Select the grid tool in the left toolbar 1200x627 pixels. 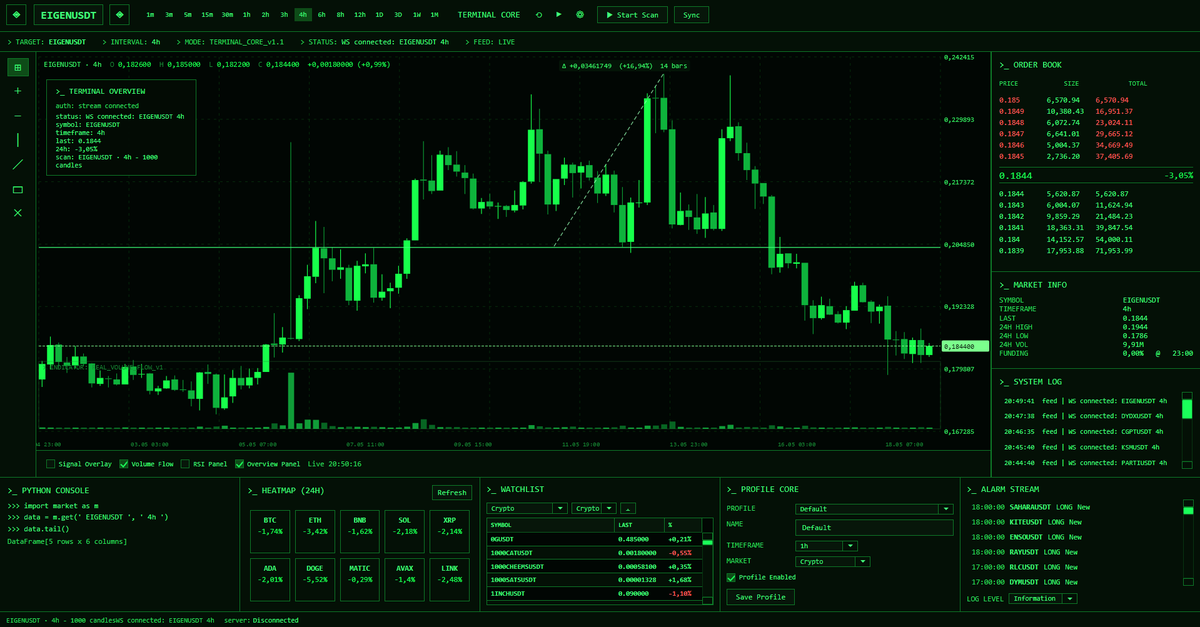[x=18, y=67]
